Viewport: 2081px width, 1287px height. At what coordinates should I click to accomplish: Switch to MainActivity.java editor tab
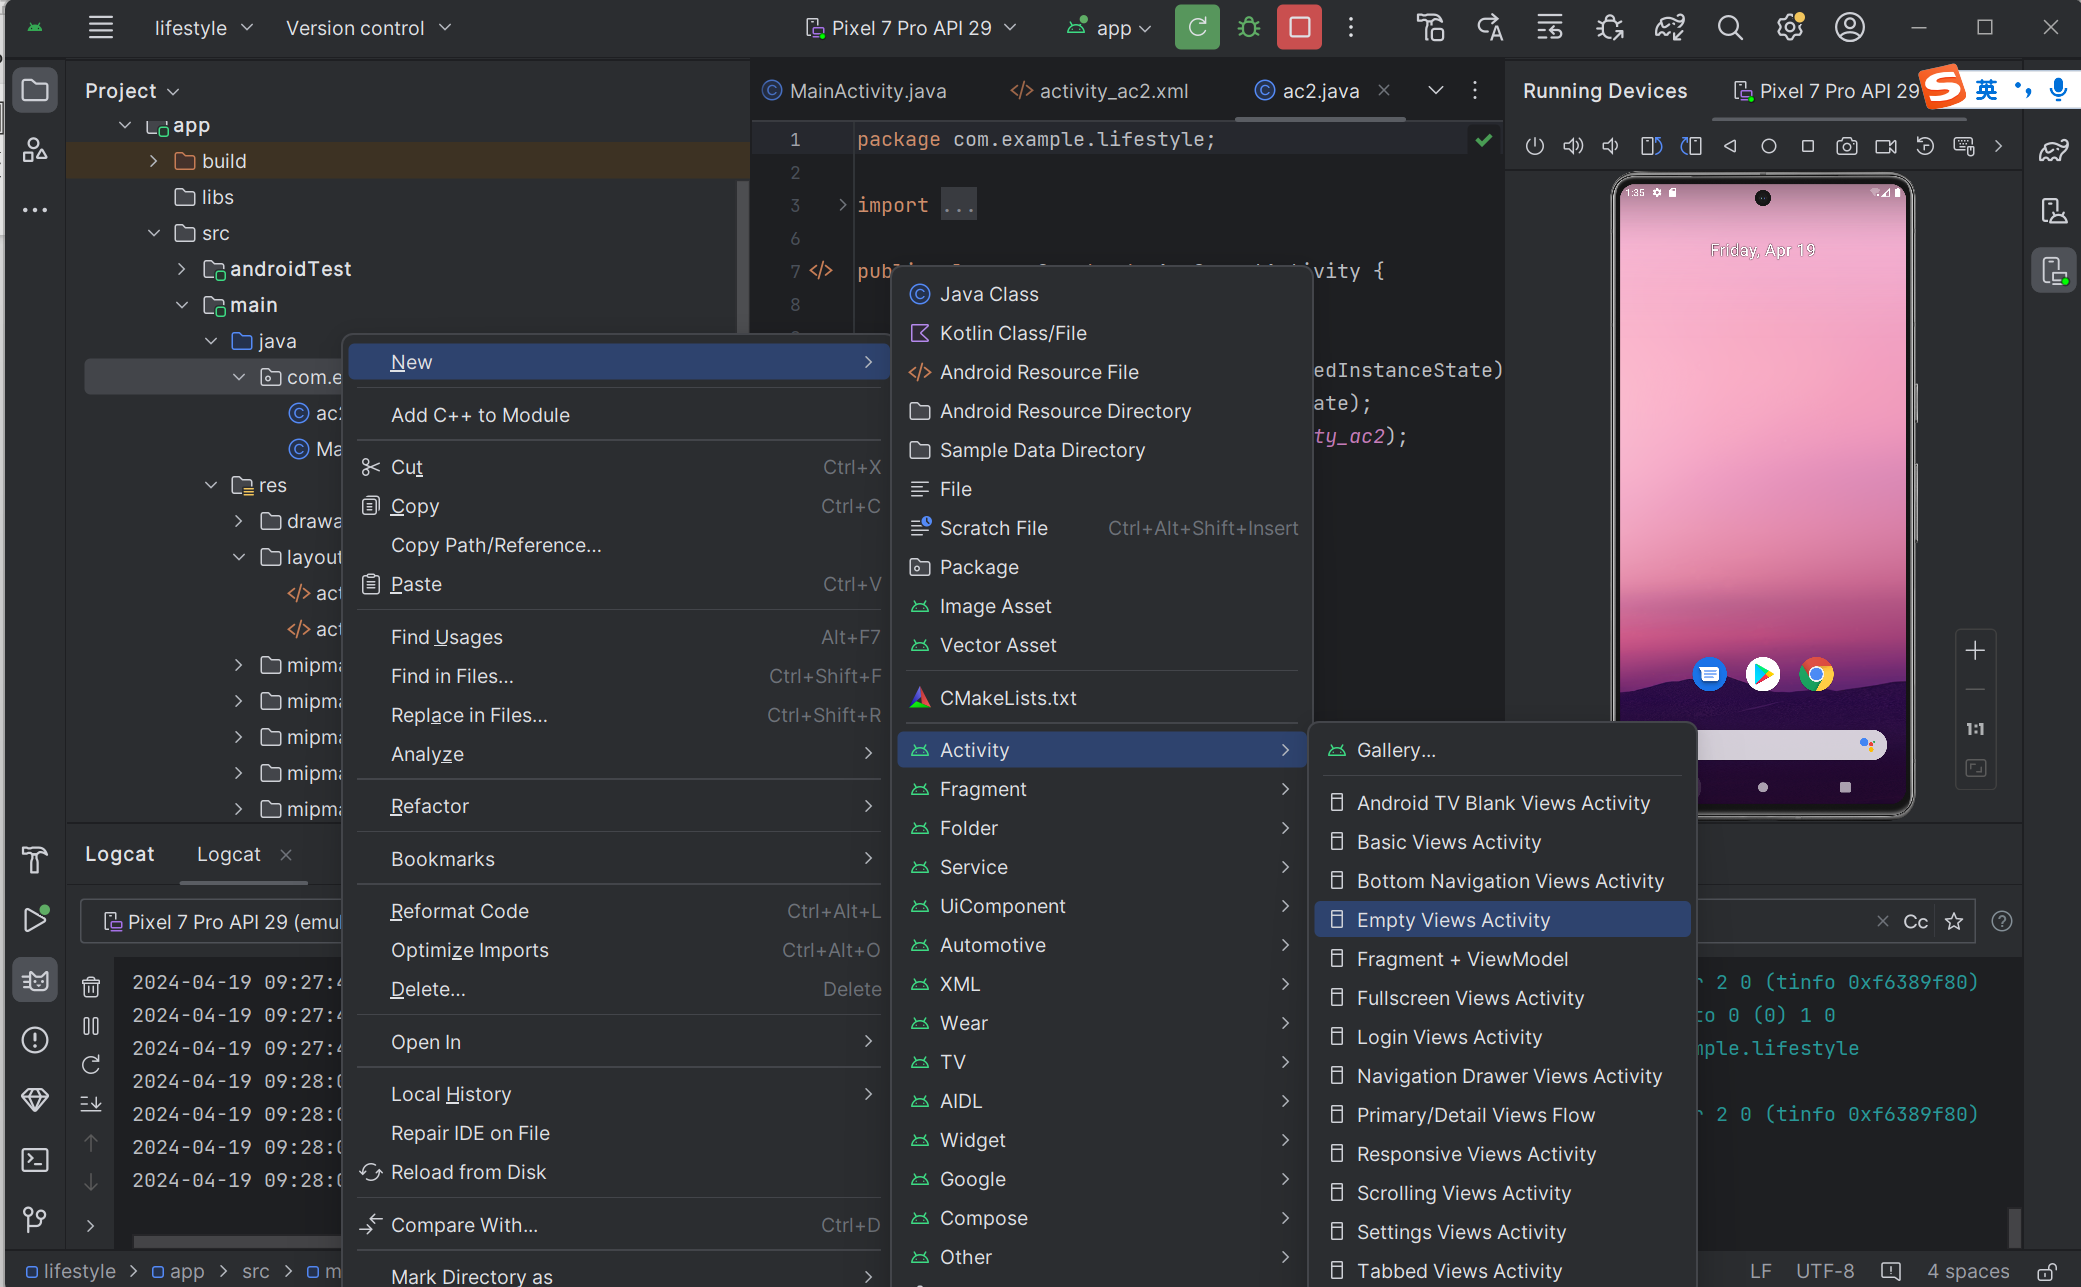click(x=866, y=91)
